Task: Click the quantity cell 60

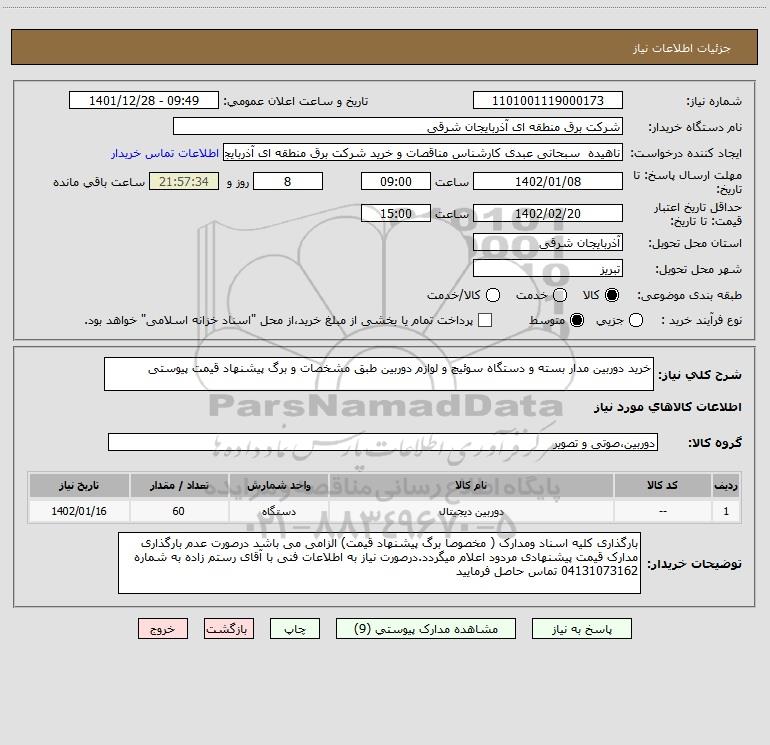Action: pos(179,511)
